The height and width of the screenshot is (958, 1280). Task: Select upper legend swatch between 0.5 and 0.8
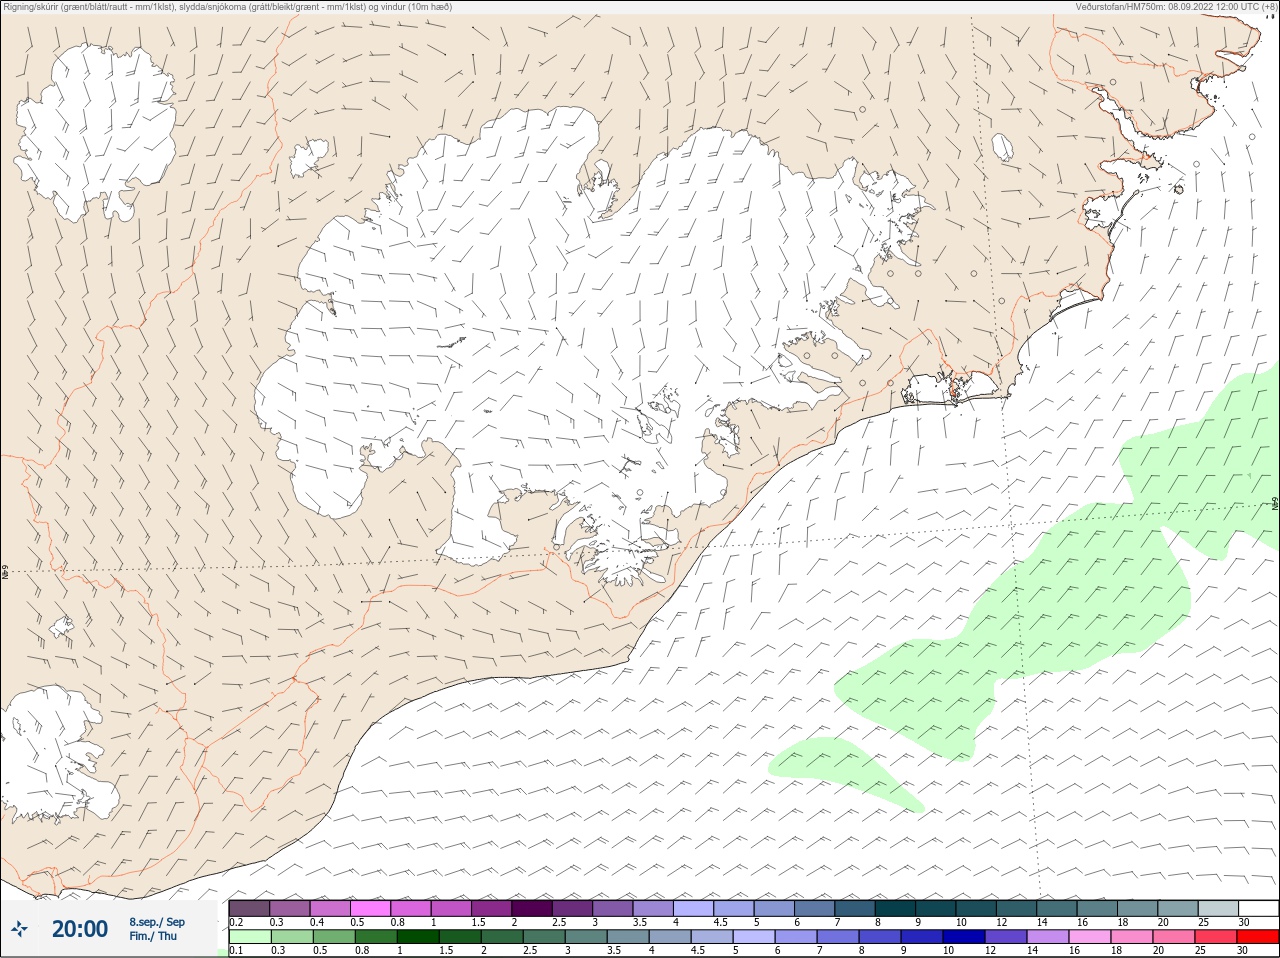tap(371, 908)
